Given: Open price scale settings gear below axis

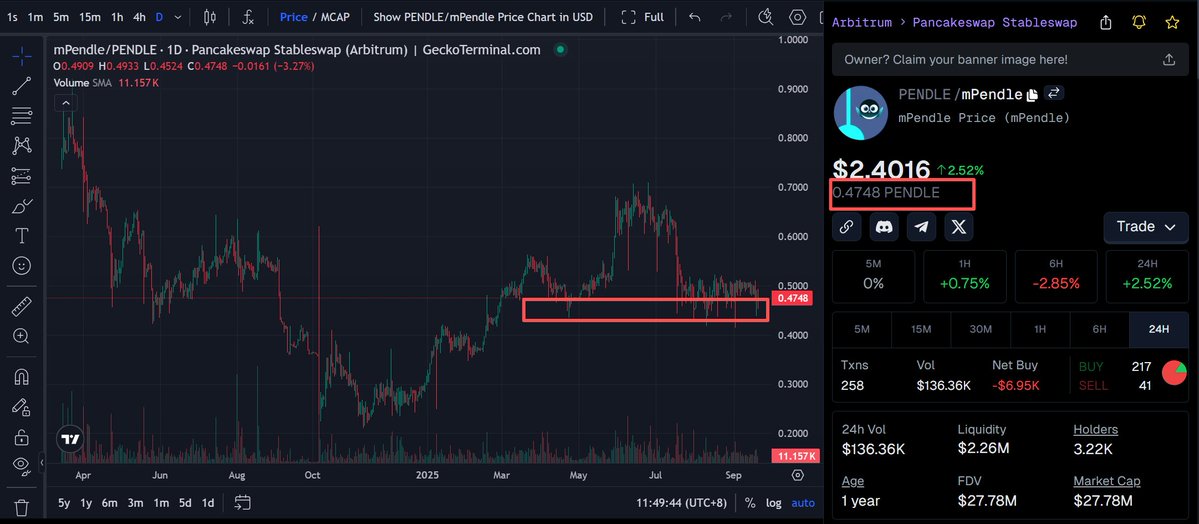Looking at the screenshot, I should coord(798,475).
